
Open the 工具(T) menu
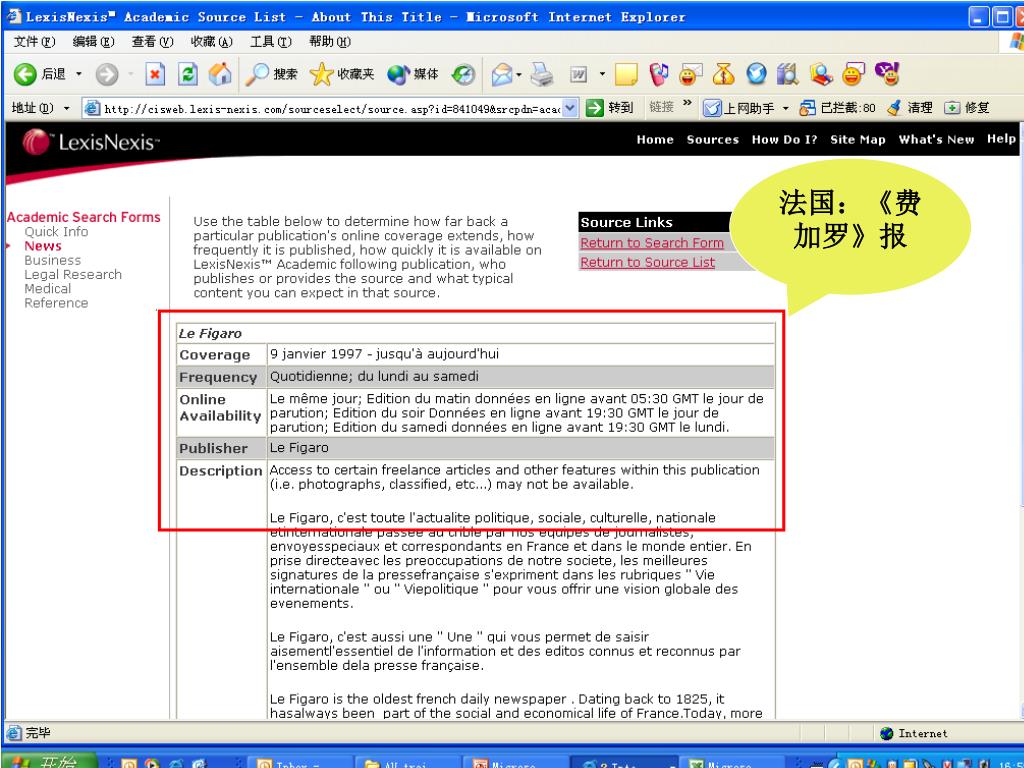(270, 42)
